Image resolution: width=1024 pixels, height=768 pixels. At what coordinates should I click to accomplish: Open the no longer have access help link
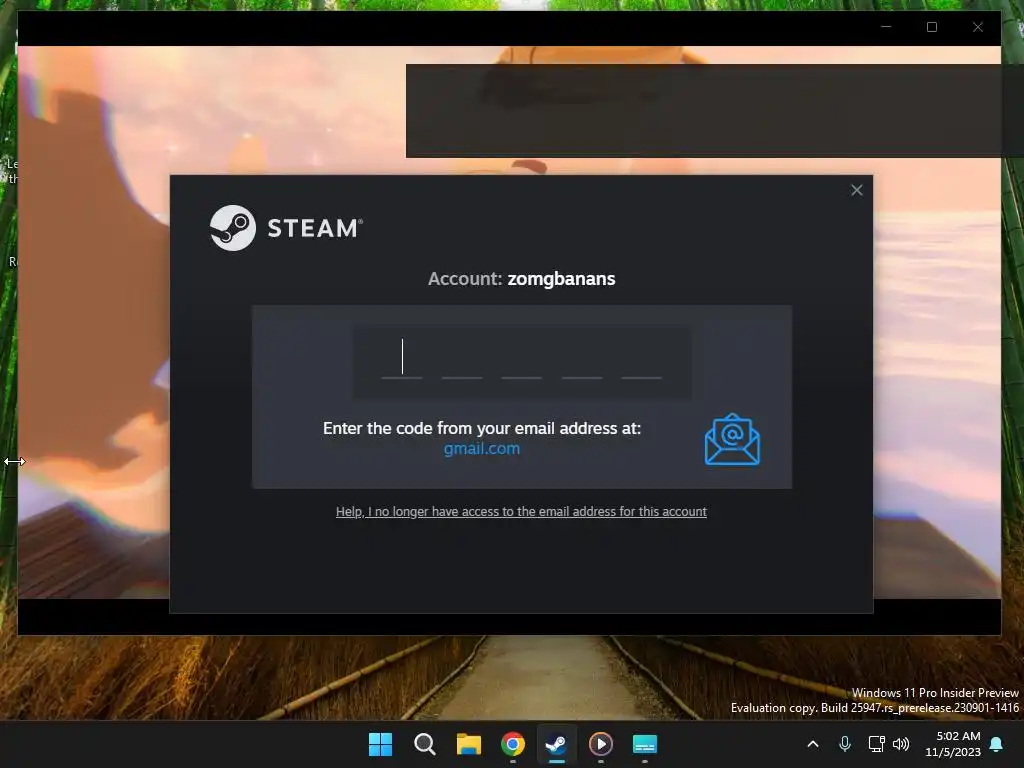pyautogui.click(x=521, y=511)
